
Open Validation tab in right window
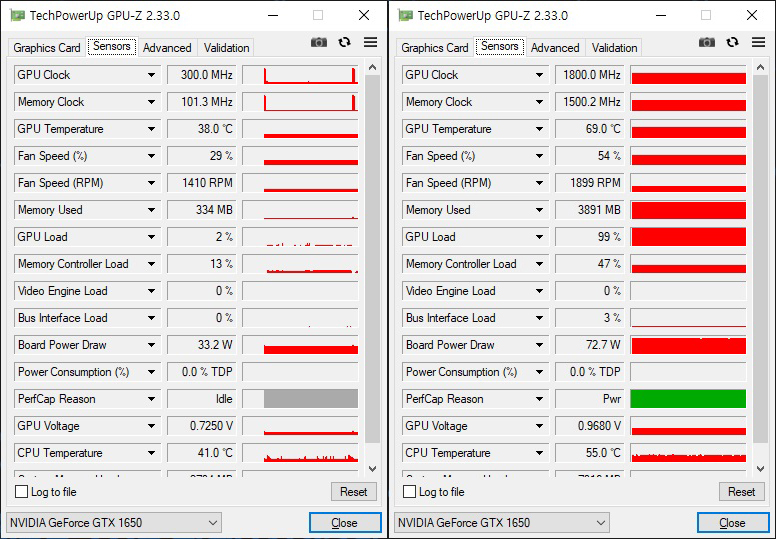614,48
